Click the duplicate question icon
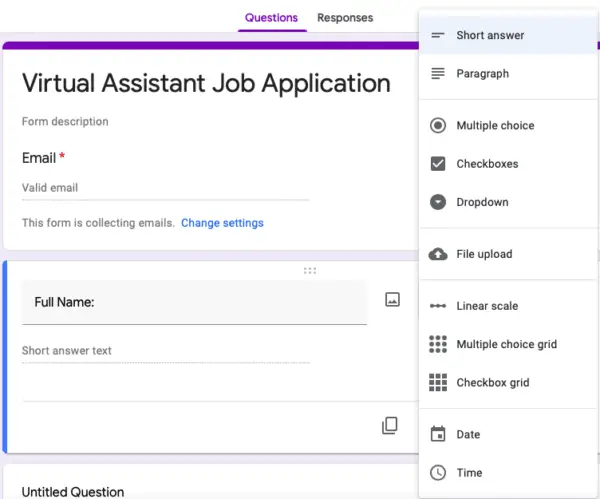This screenshot has width=600, height=499. [390, 426]
